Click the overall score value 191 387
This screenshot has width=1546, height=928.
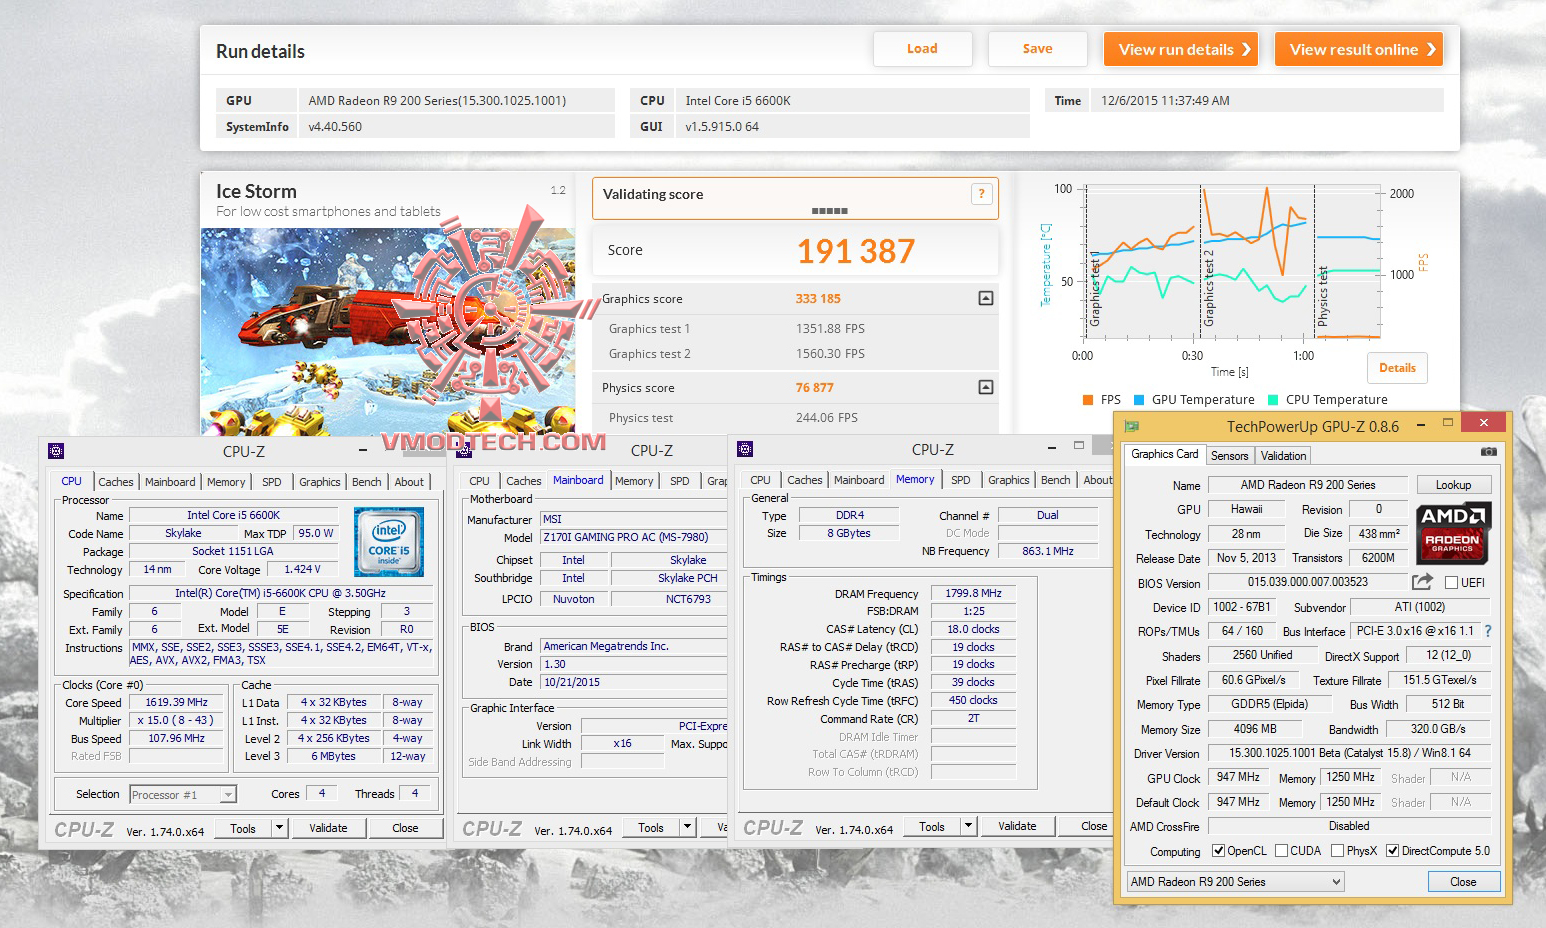pos(856,251)
